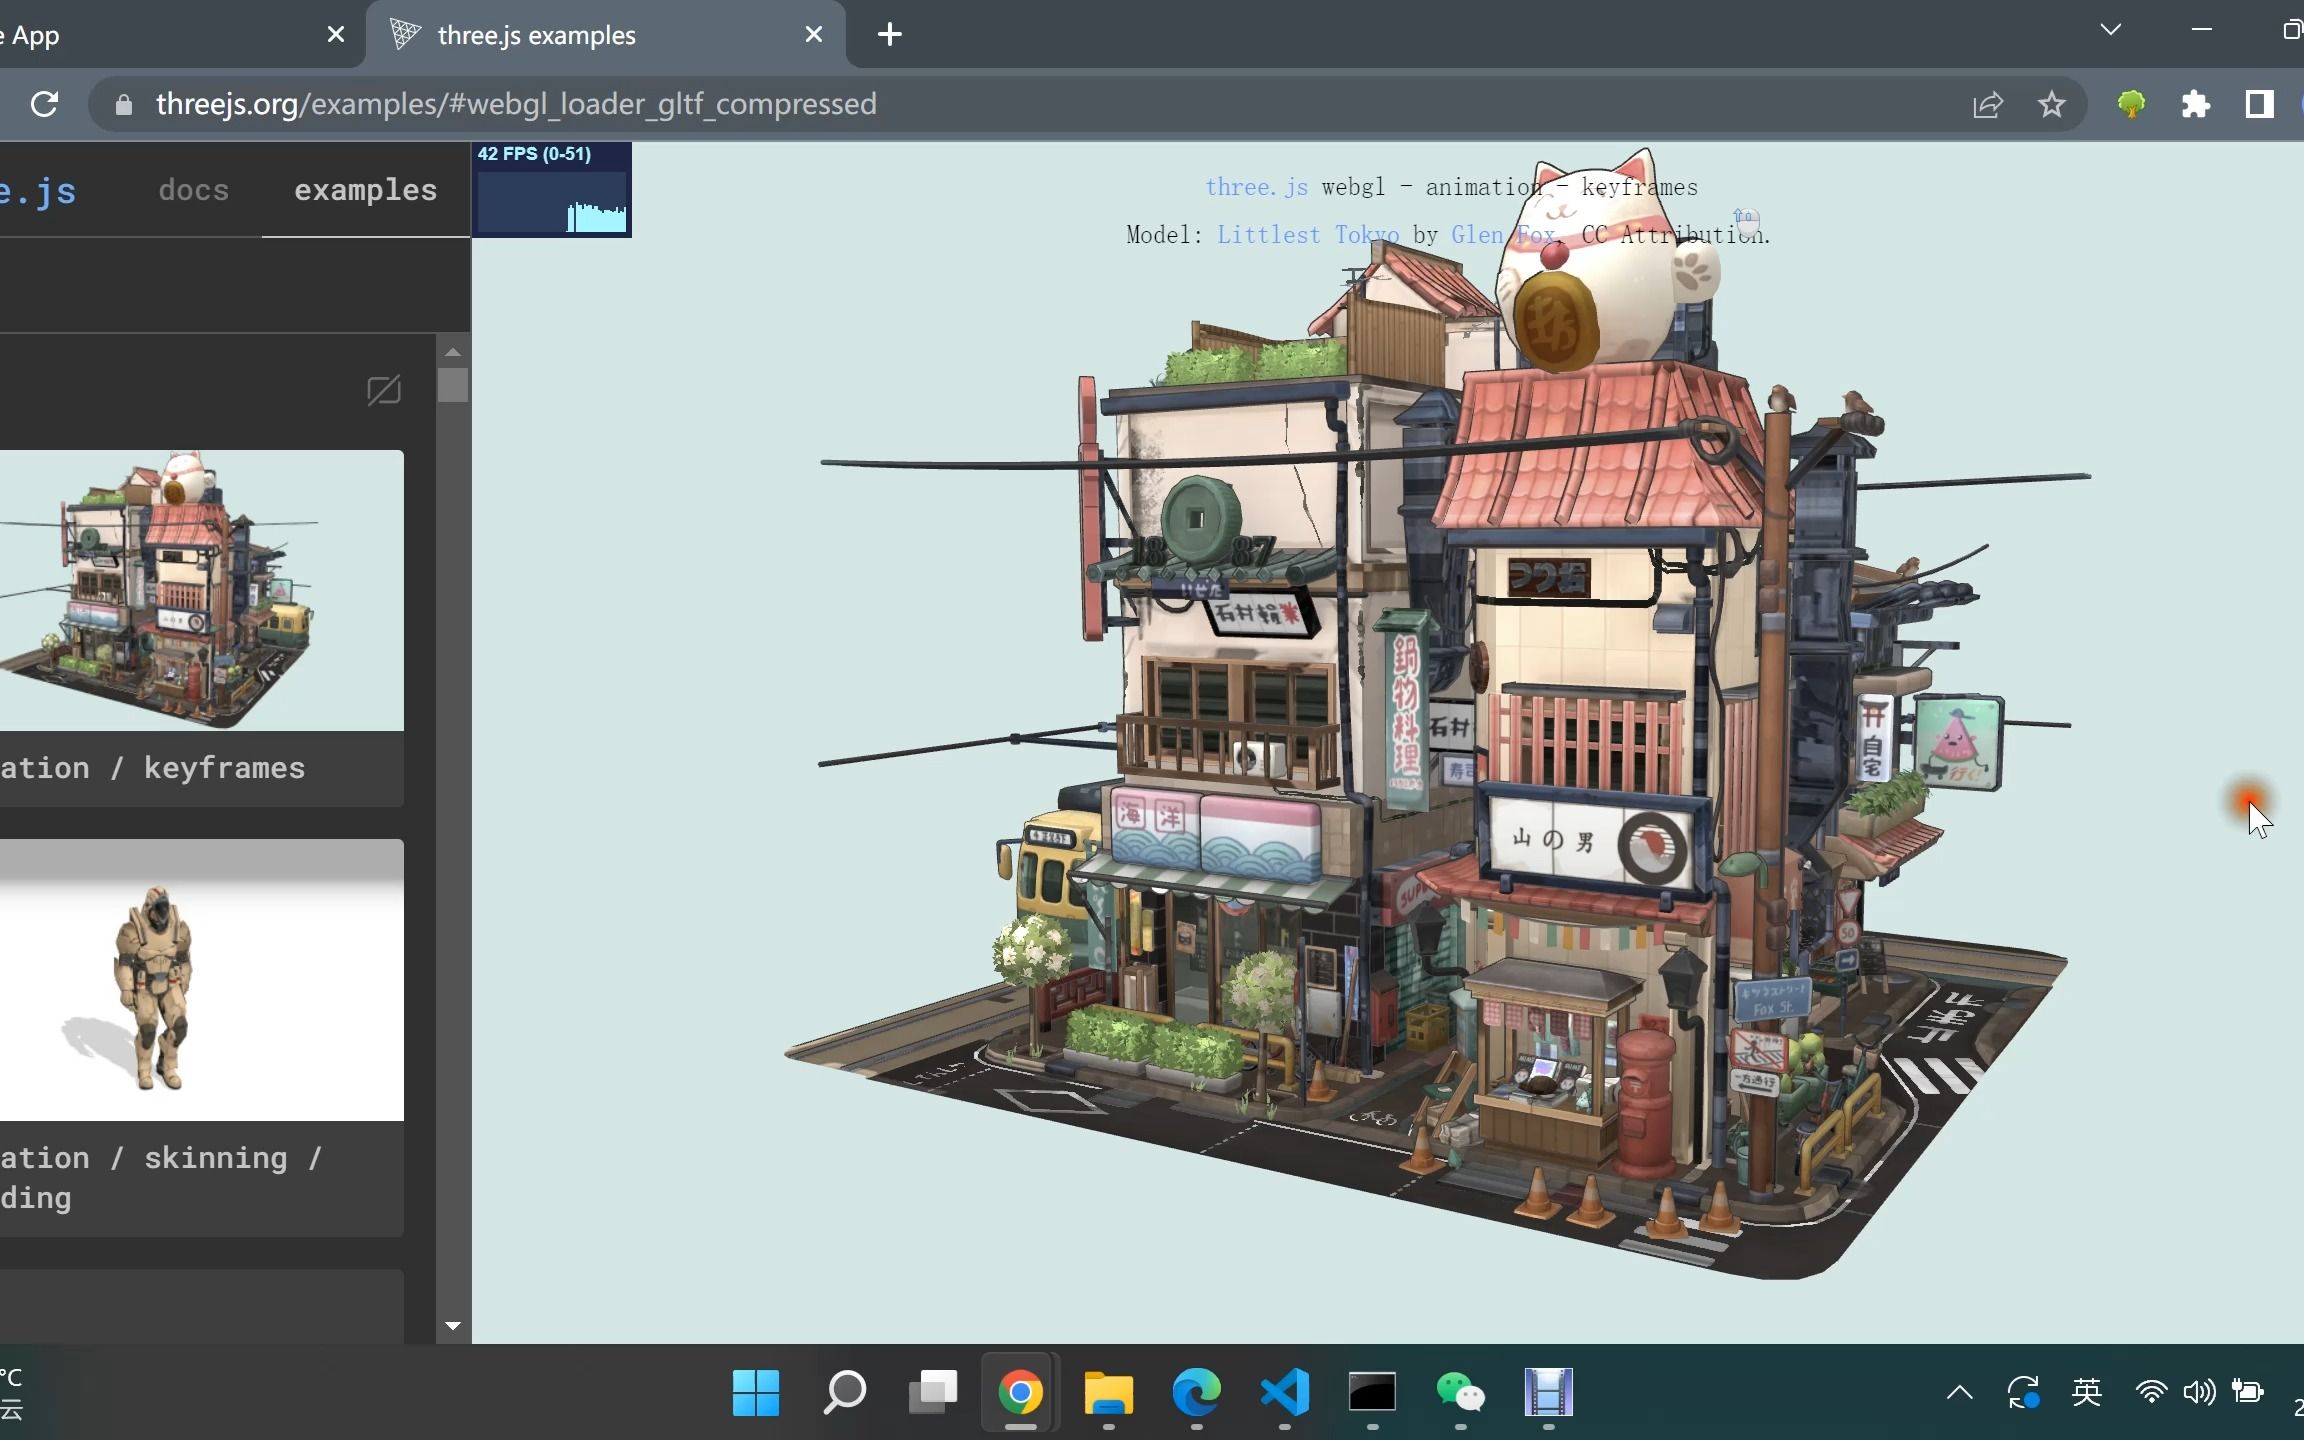Open the skinning soldier example thumbnail
The width and height of the screenshot is (2304, 1440).
202,980
